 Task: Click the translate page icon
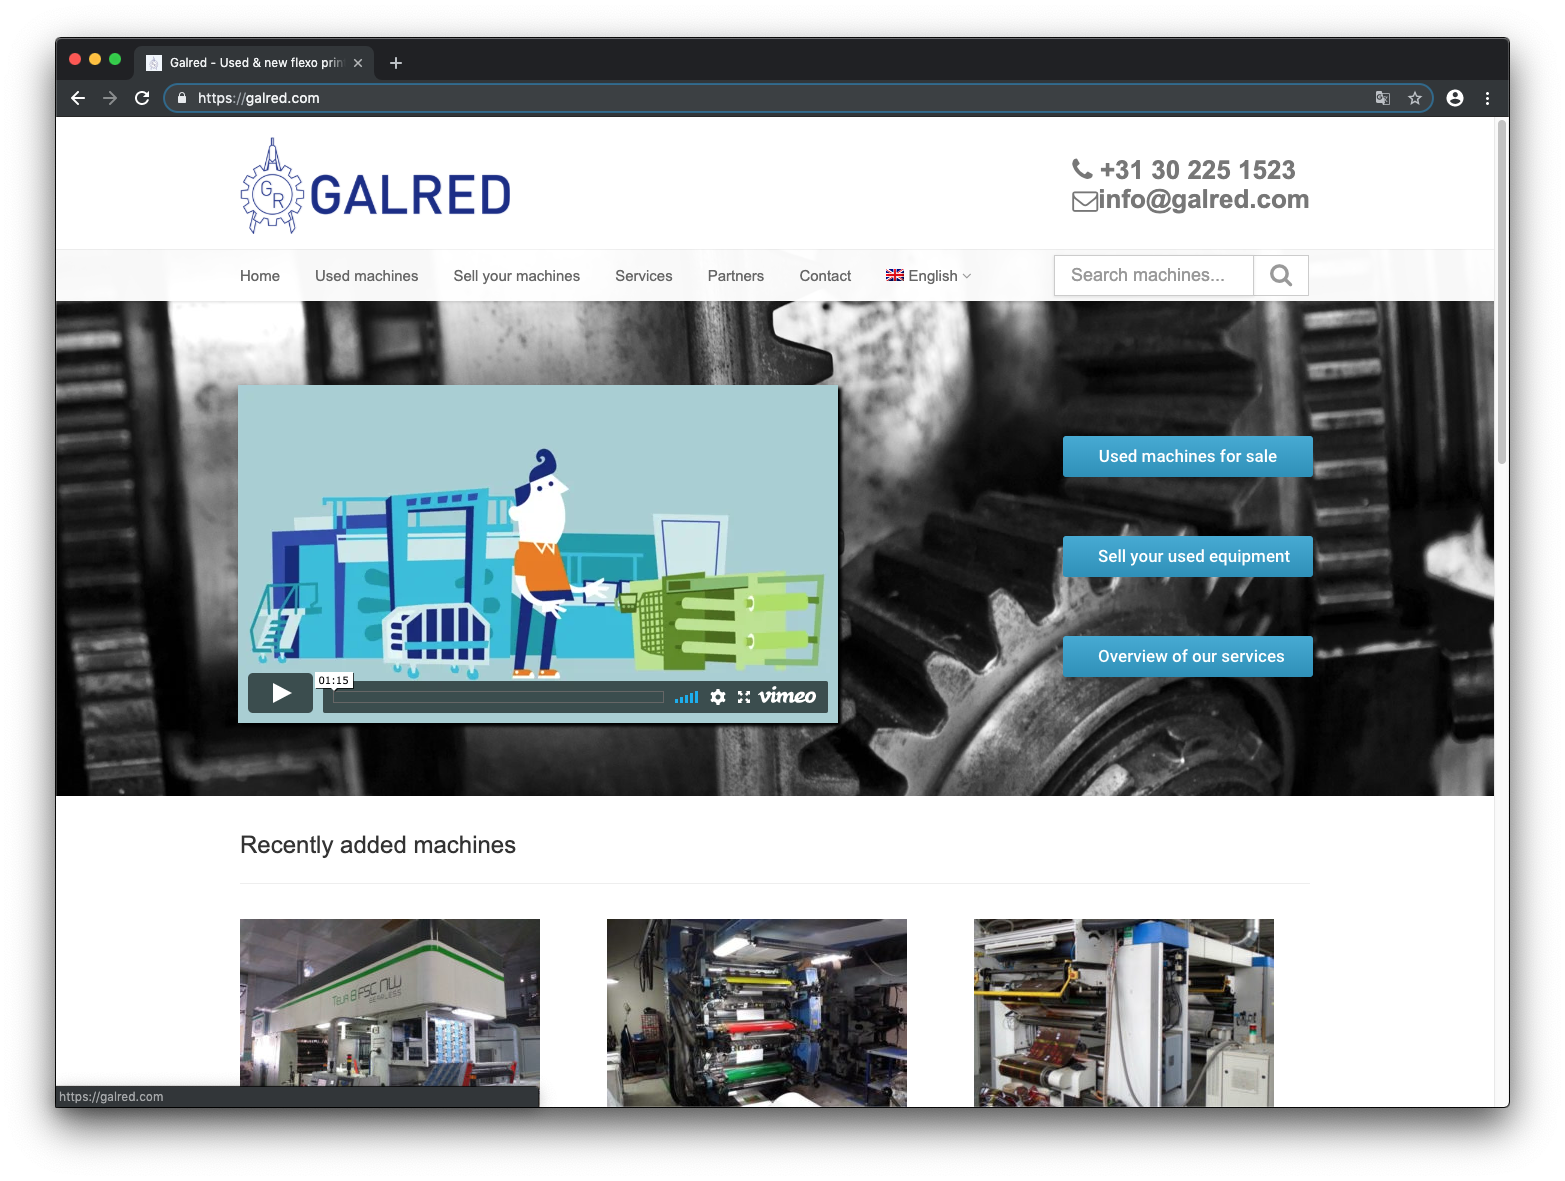(1383, 98)
